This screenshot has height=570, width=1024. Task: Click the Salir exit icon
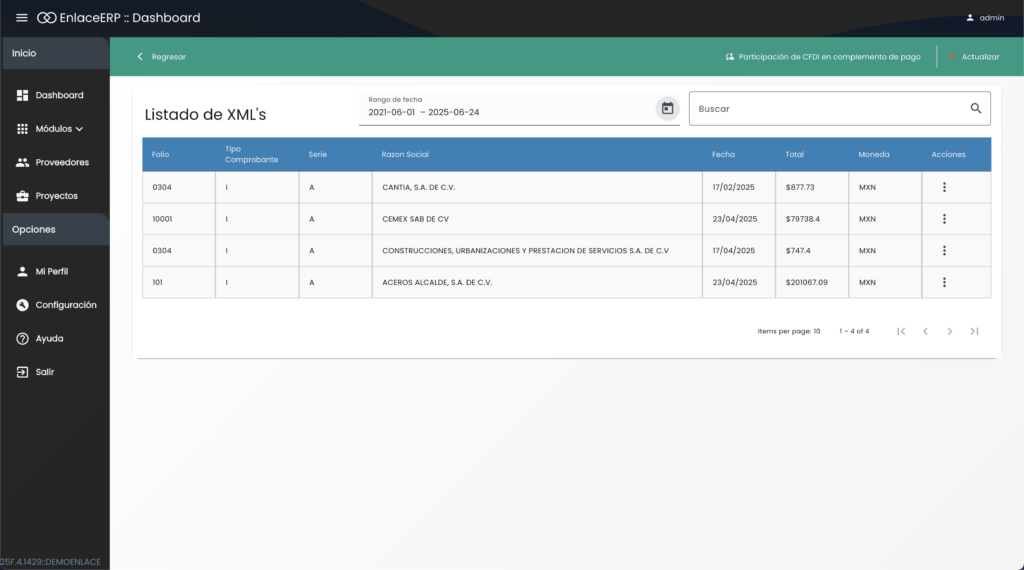coord(22,372)
